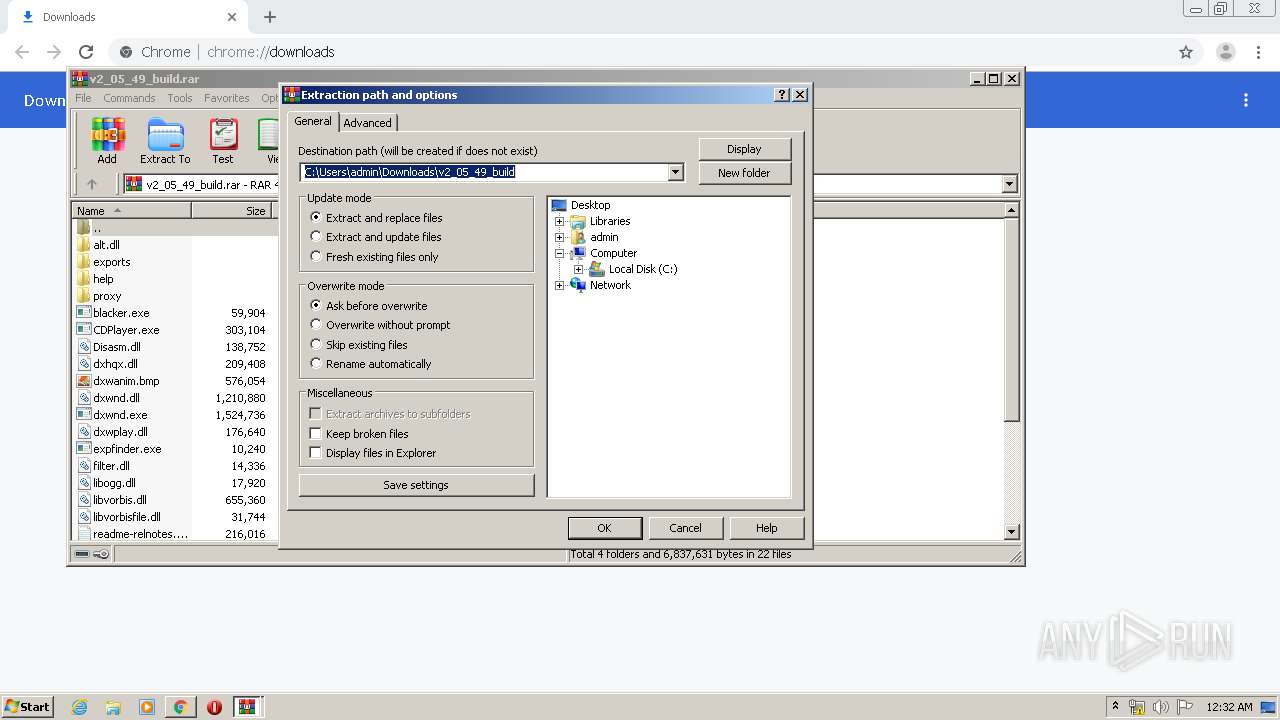
Task: Click Save settings
Action: [416, 485]
